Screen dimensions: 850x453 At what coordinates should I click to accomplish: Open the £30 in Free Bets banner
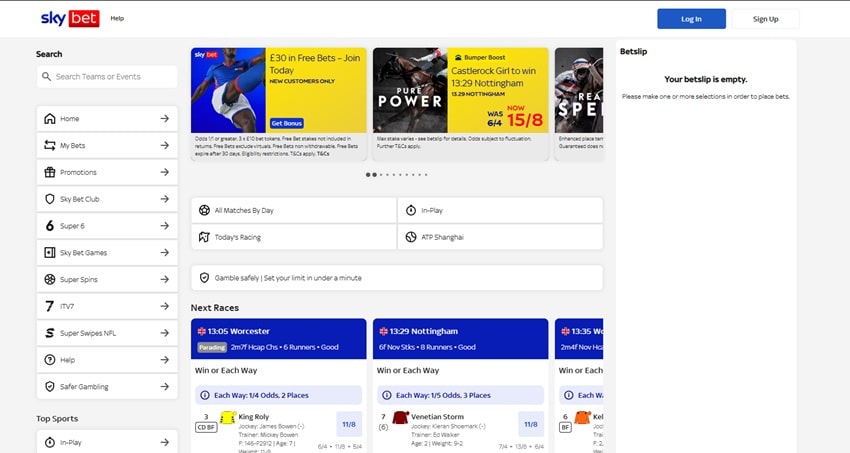[x=279, y=104]
